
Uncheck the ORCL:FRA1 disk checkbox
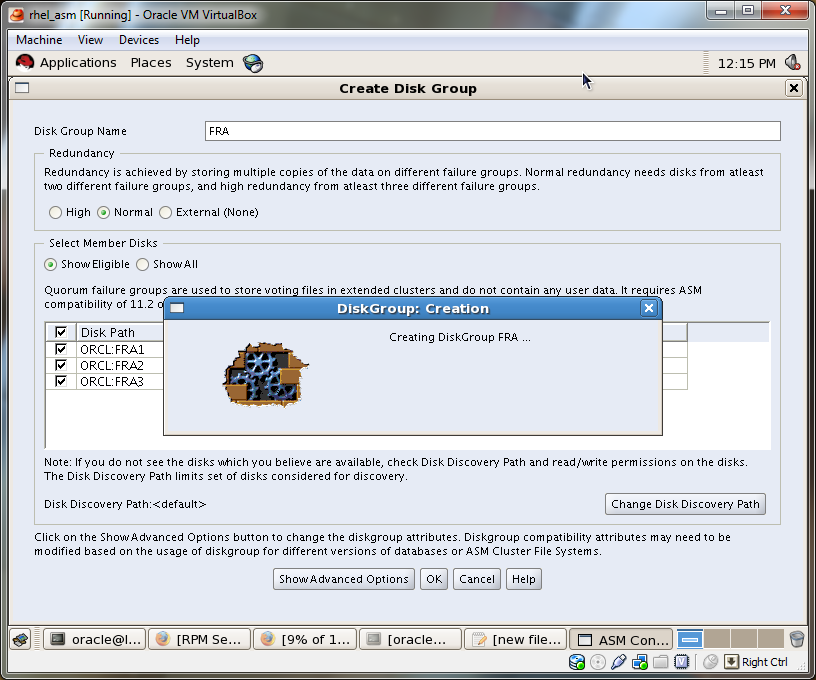click(61, 349)
